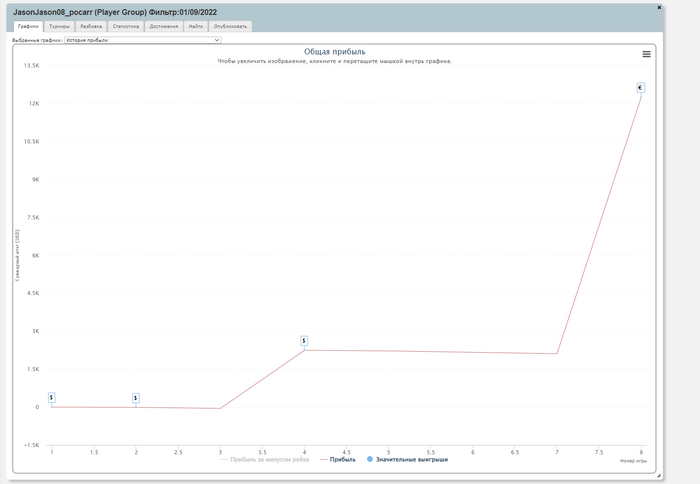Toggle the Прибыль legend series
The image size is (700, 484).
(x=338, y=459)
